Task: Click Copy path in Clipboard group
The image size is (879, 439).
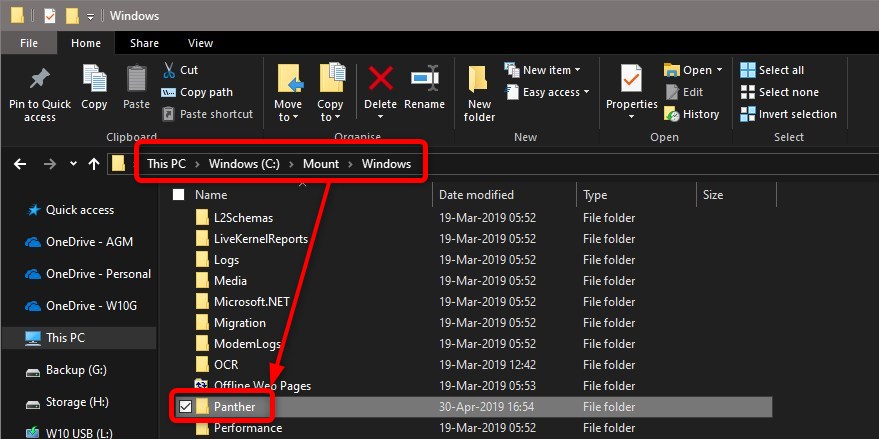Action: point(197,93)
